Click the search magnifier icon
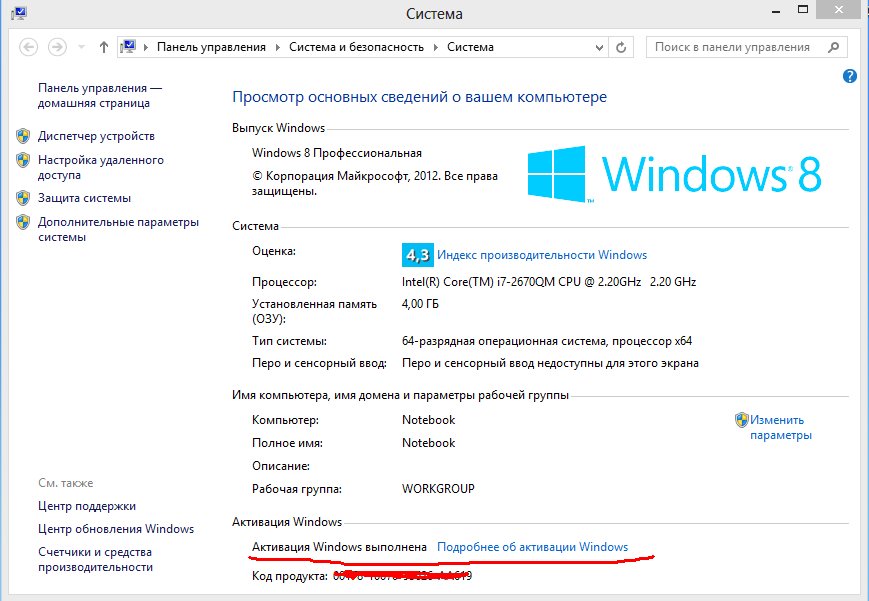The image size is (869, 601). point(834,47)
